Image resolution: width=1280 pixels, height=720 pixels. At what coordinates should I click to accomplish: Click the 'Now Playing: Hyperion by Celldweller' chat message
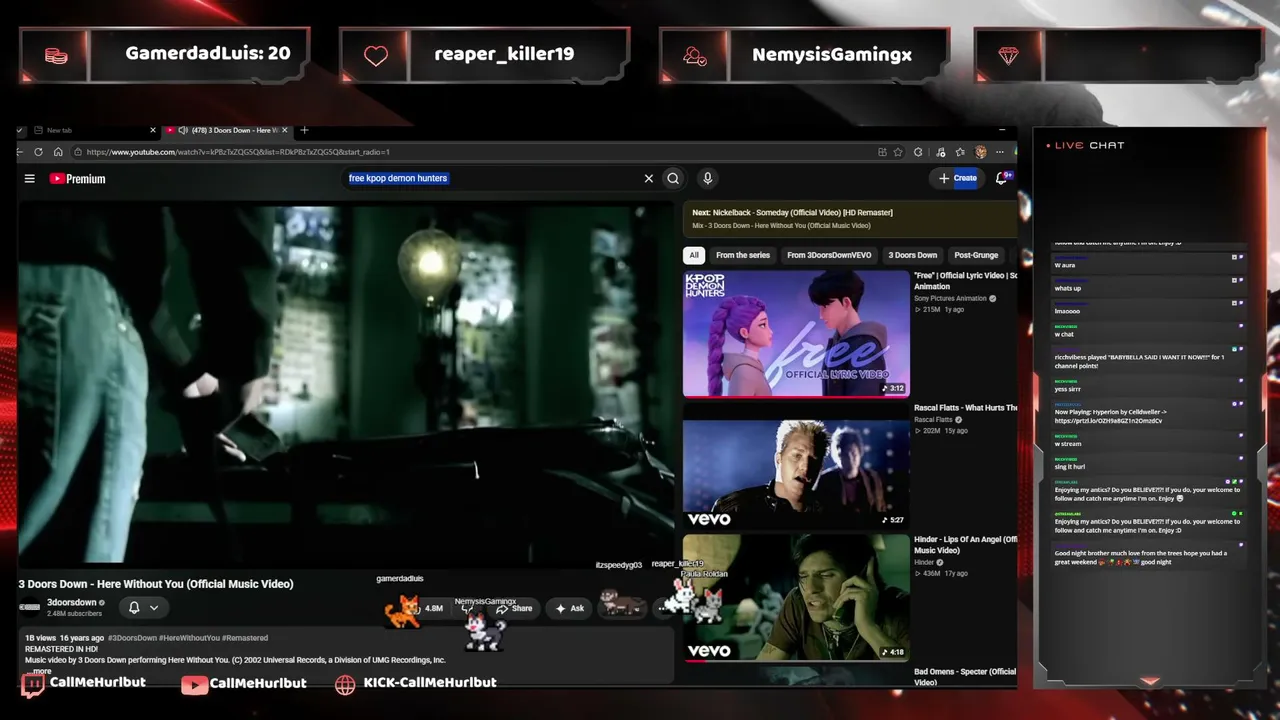(x=1110, y=416)
